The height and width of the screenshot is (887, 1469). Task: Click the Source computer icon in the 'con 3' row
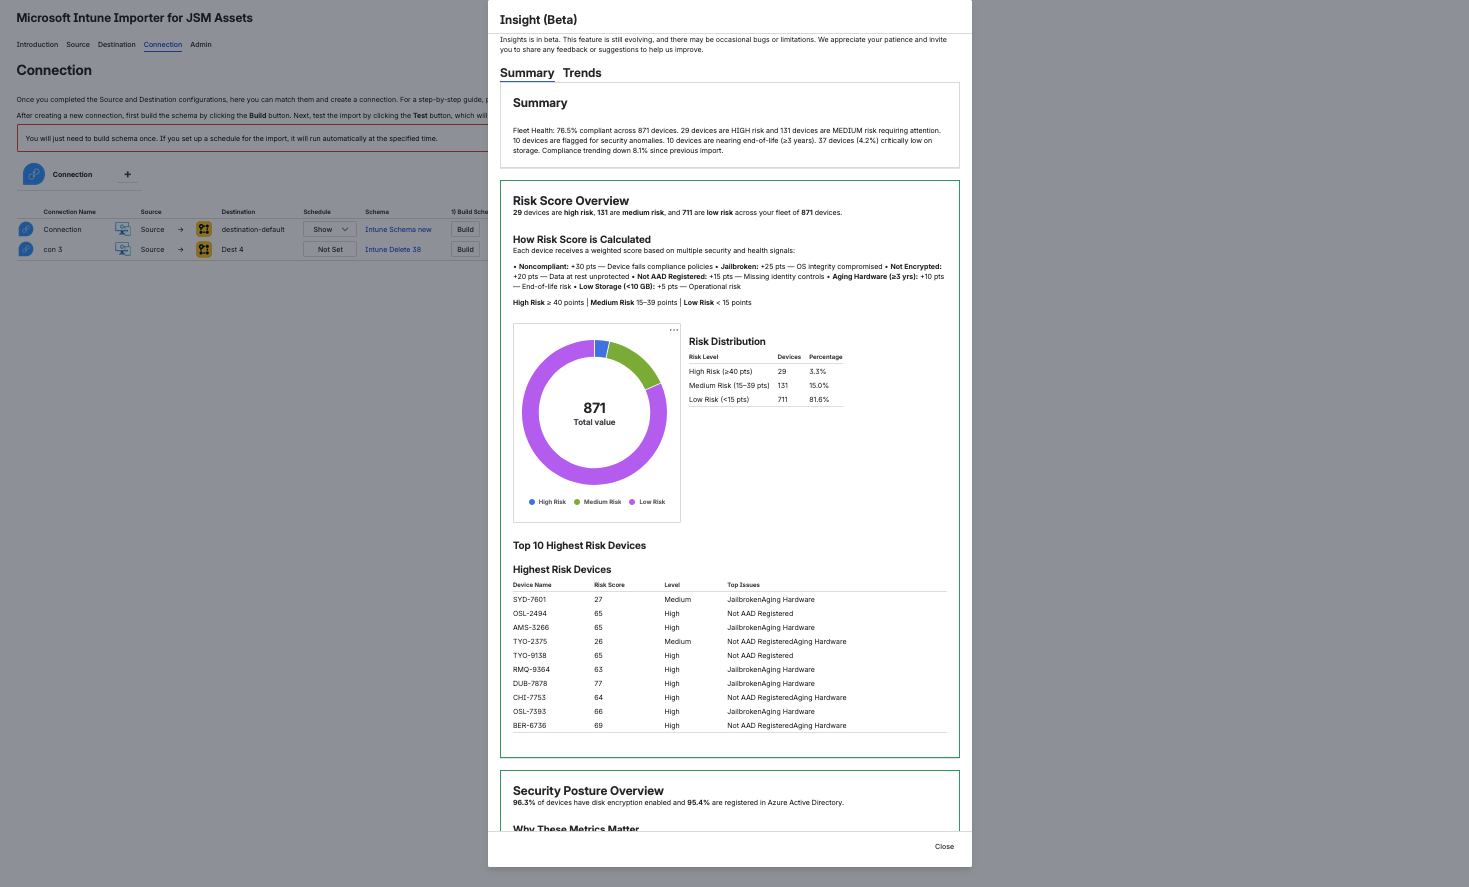123,249
